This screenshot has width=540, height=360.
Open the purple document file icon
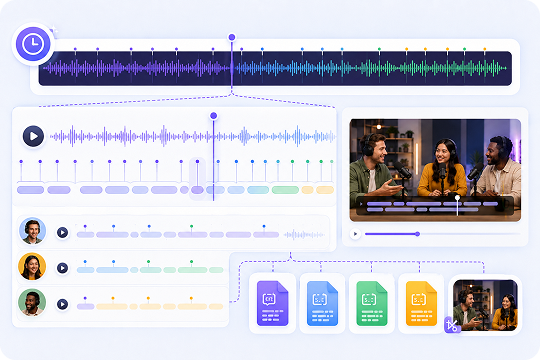pyautogui.click(x=272, y=304)
